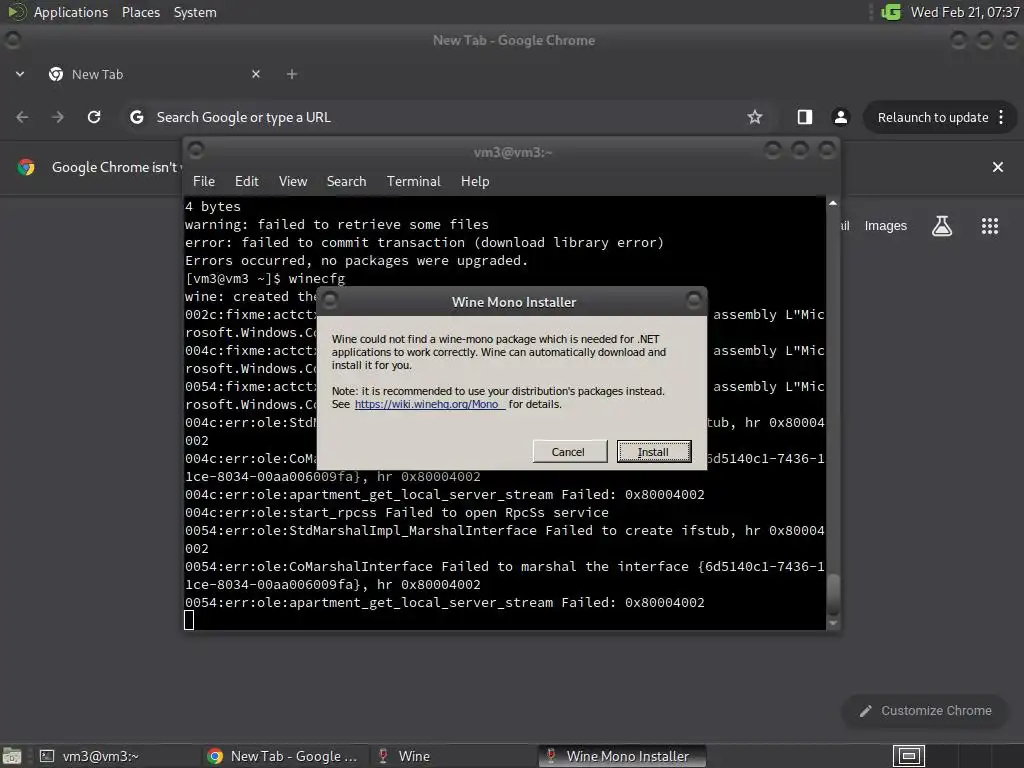1024x768 pixels.
Task: Click Chrome's forward arrow
Action: pos(58,117)
